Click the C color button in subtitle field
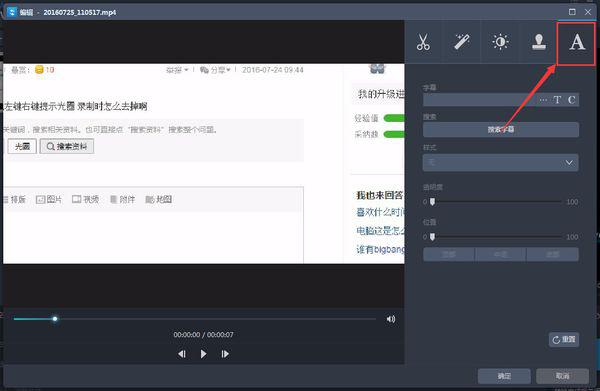Screen dimensions: 600x391 572,100
